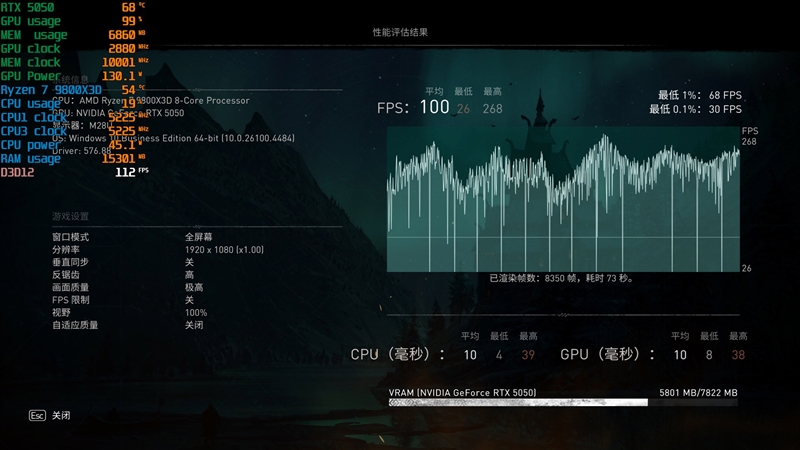The width and height of the screenshot is (800, 450).
Task: Click the FPS 限制 setting label
Action: 70,299
